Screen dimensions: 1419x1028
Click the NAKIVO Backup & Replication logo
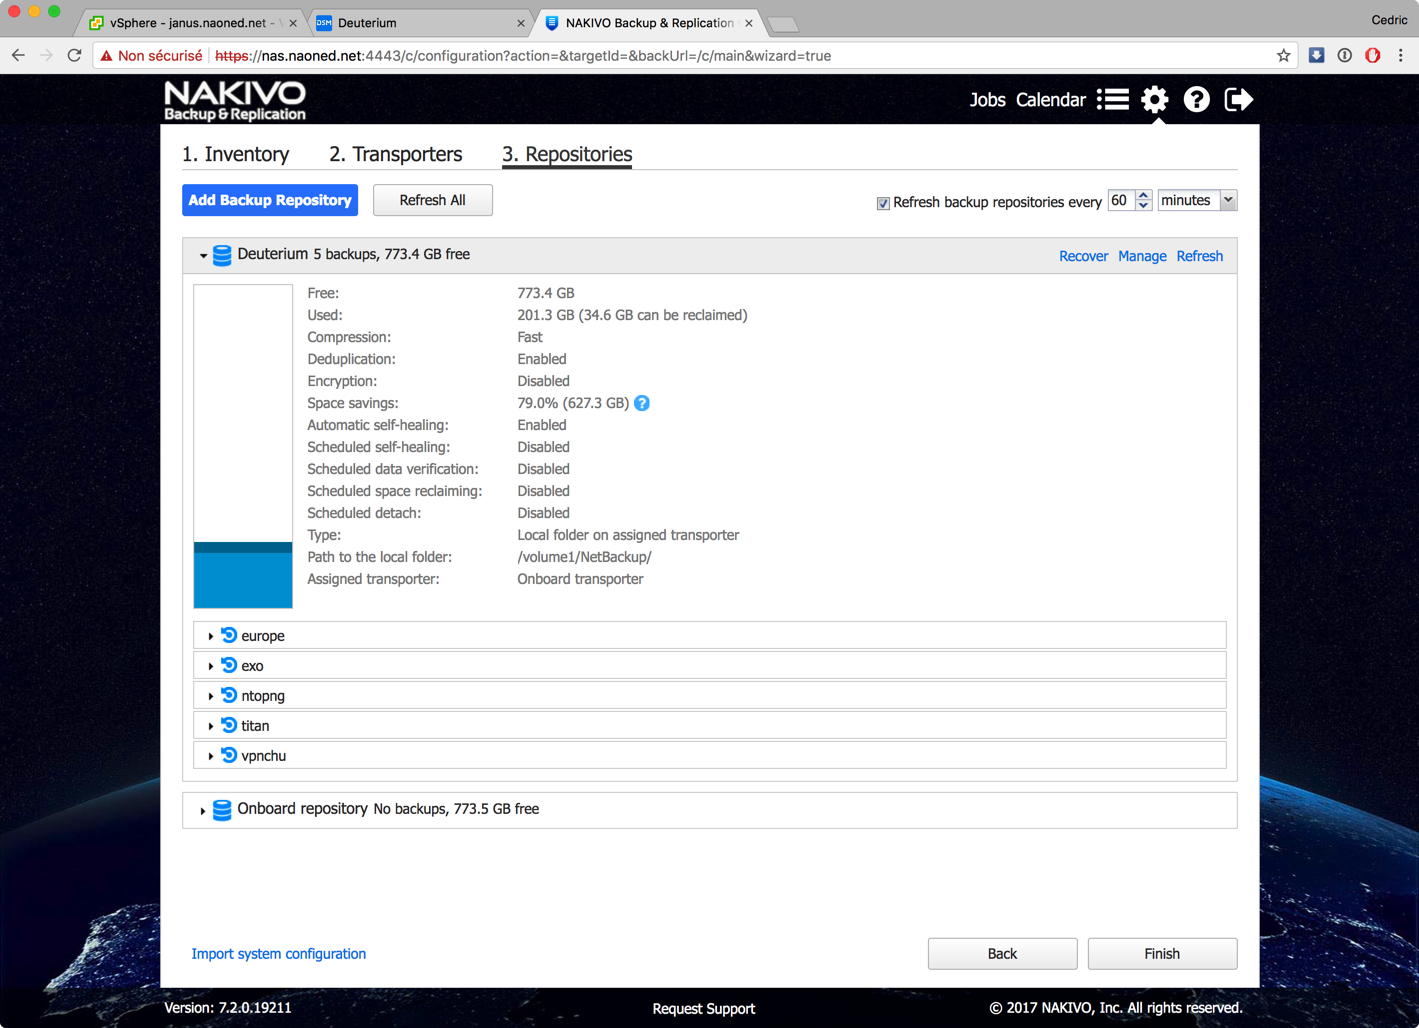click(235, 101)
